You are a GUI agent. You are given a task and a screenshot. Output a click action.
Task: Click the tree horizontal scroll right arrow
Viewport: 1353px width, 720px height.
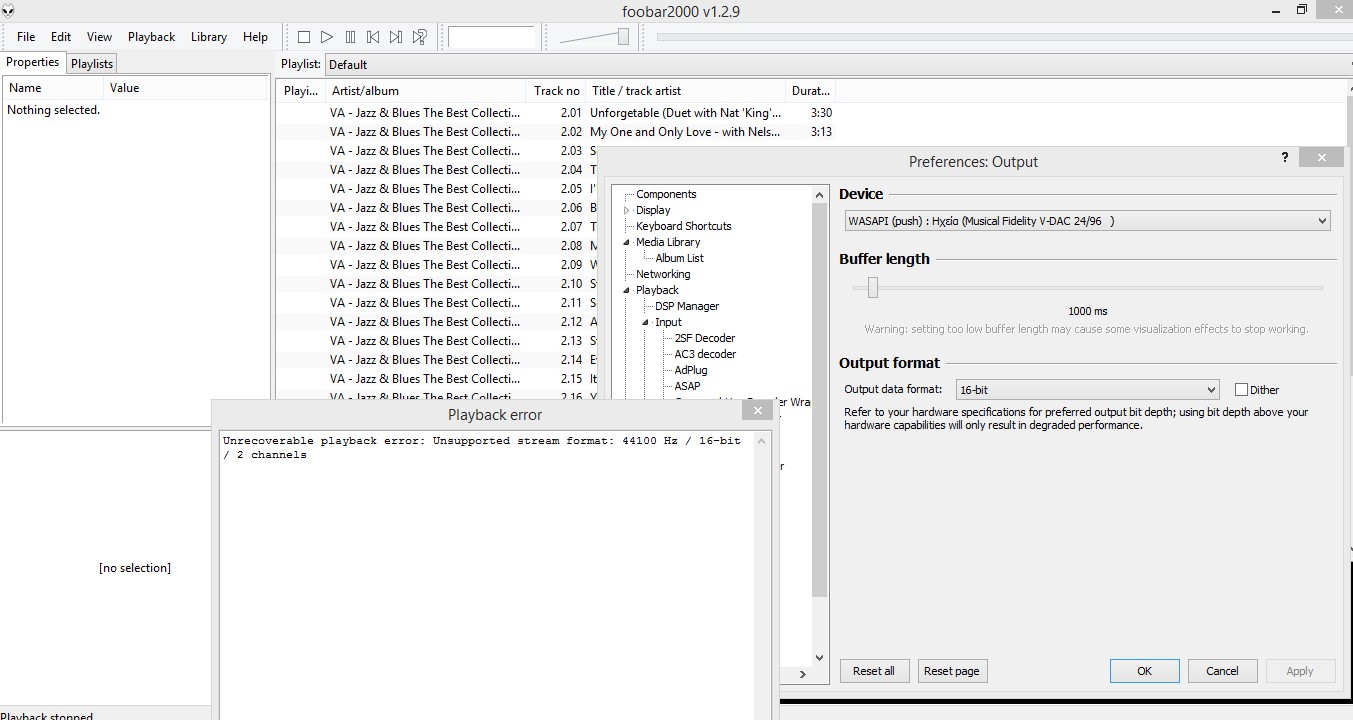[803, 675]
